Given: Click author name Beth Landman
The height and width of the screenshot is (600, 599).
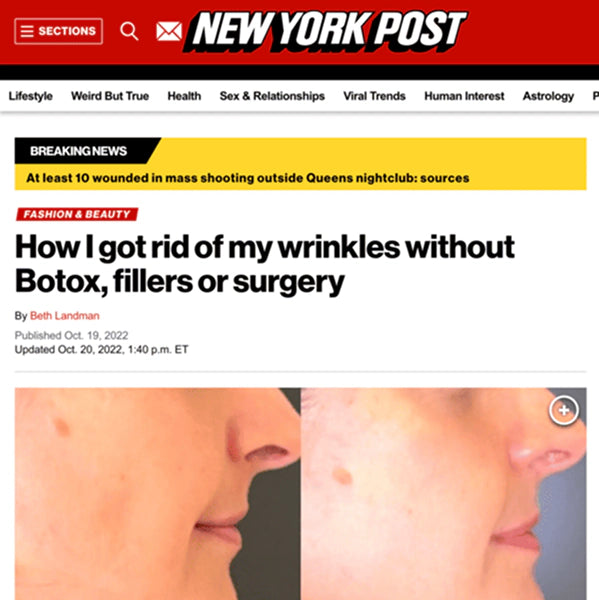Looking at the screenshot, I should pyautogui.click(x=65, y=316).
